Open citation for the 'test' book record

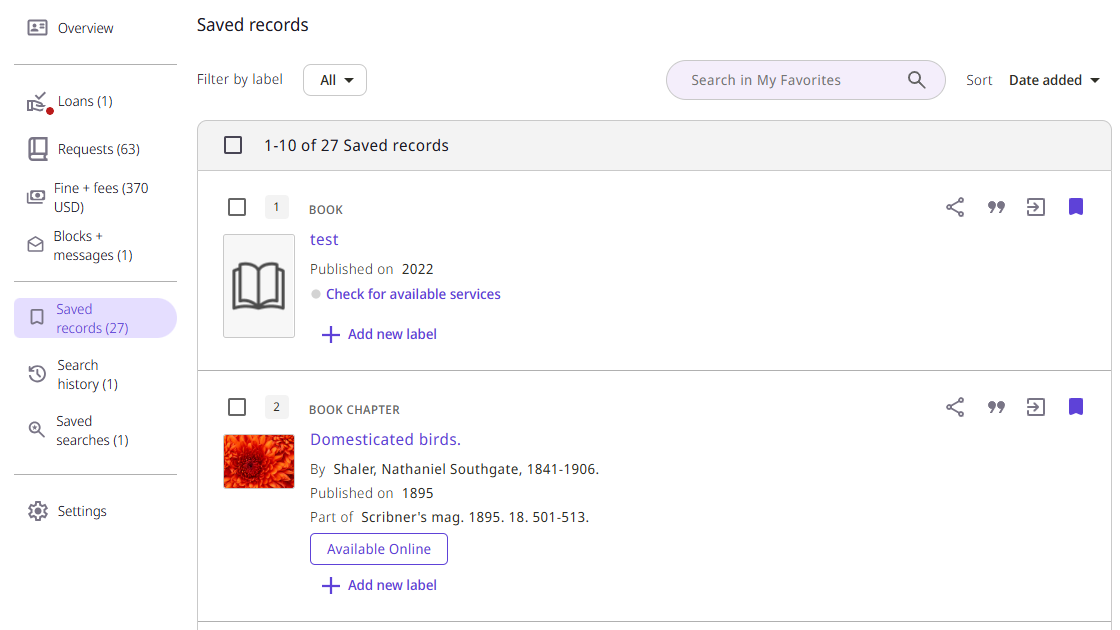[x=996, y=207]
